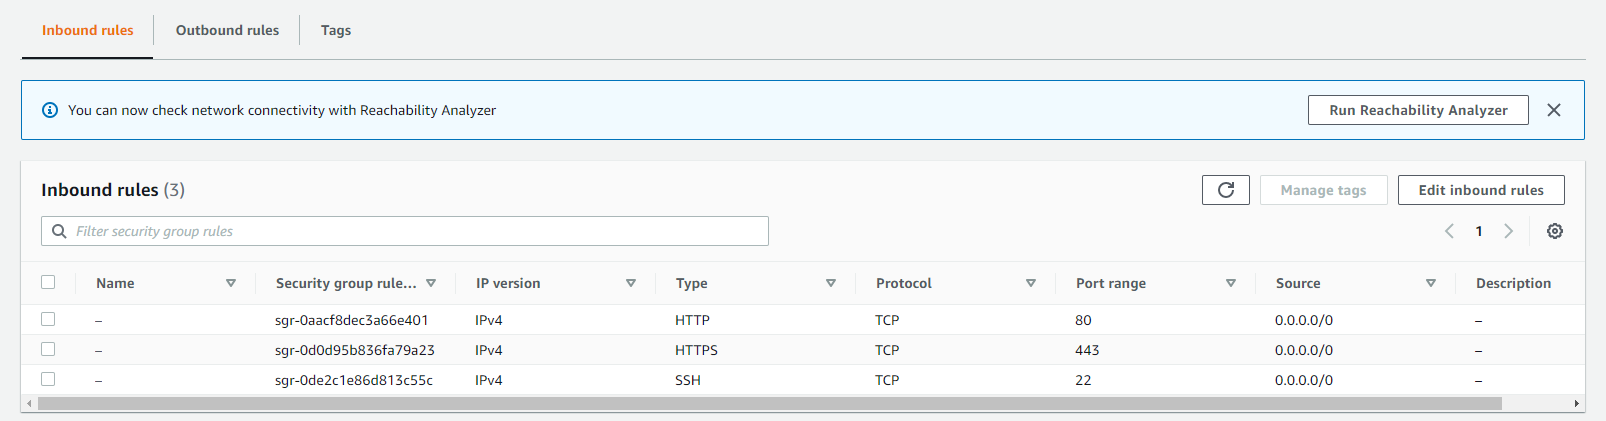
Task: Select the checkbox for the SSH rule
Action: pos(48,379)
